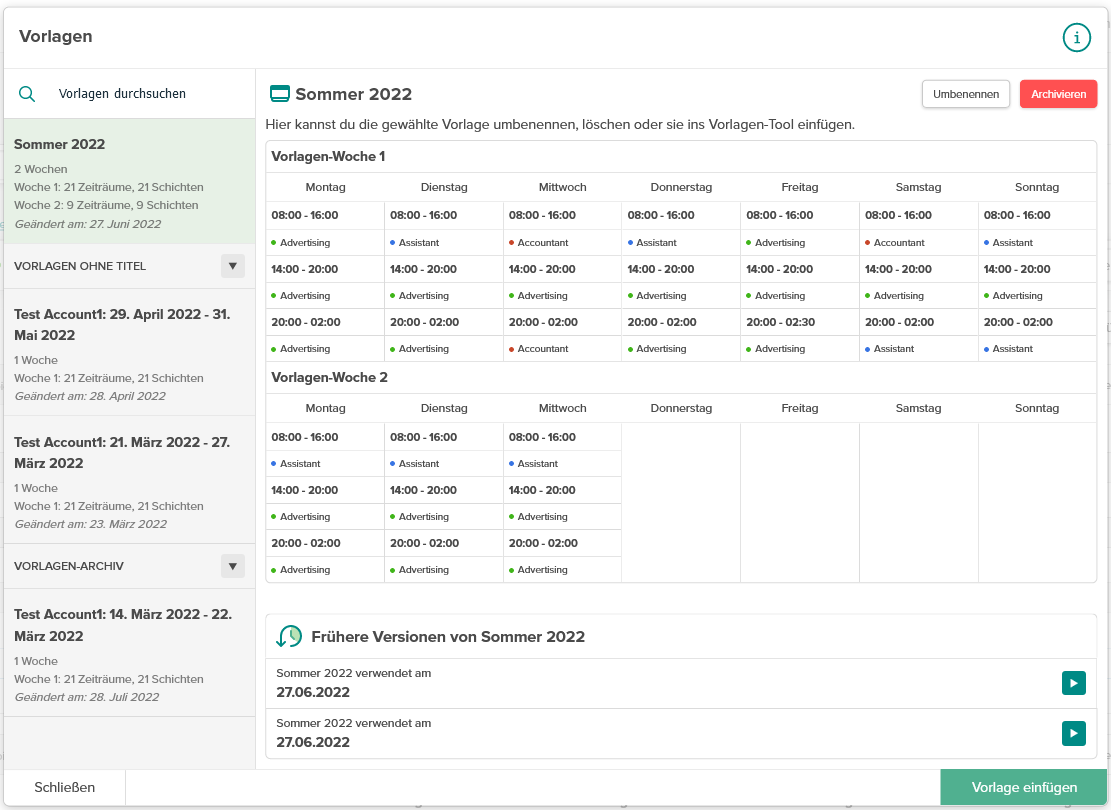This screenshot has height=810, width=1111.
Task: Click the Umbenennen button
Action: (x=966, y=94)
